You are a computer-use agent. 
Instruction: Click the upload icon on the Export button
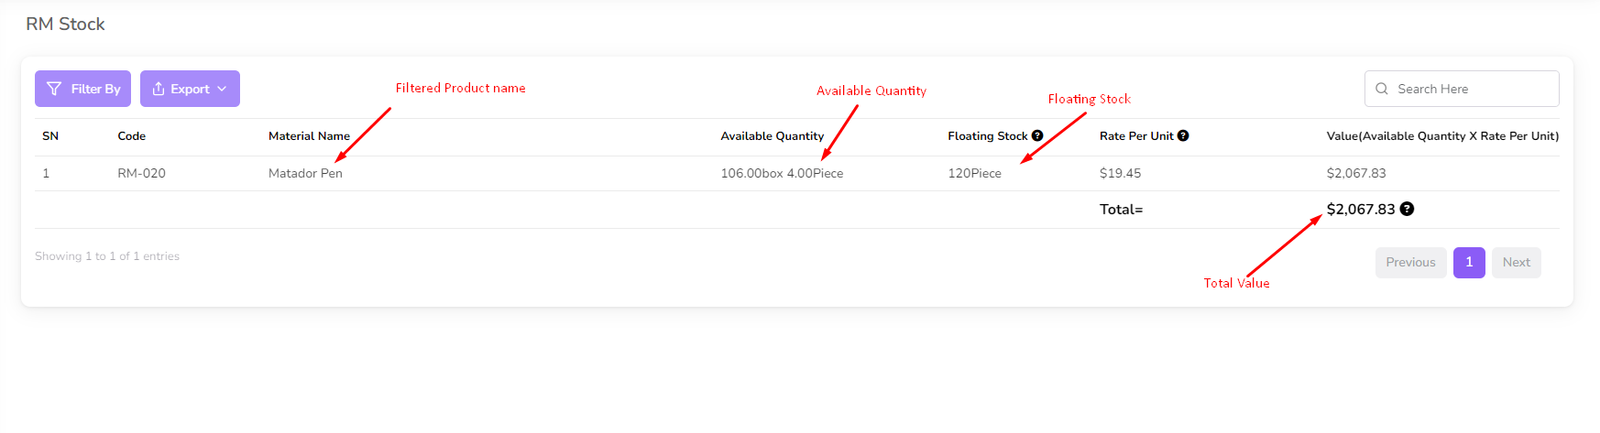coord(158,89)
